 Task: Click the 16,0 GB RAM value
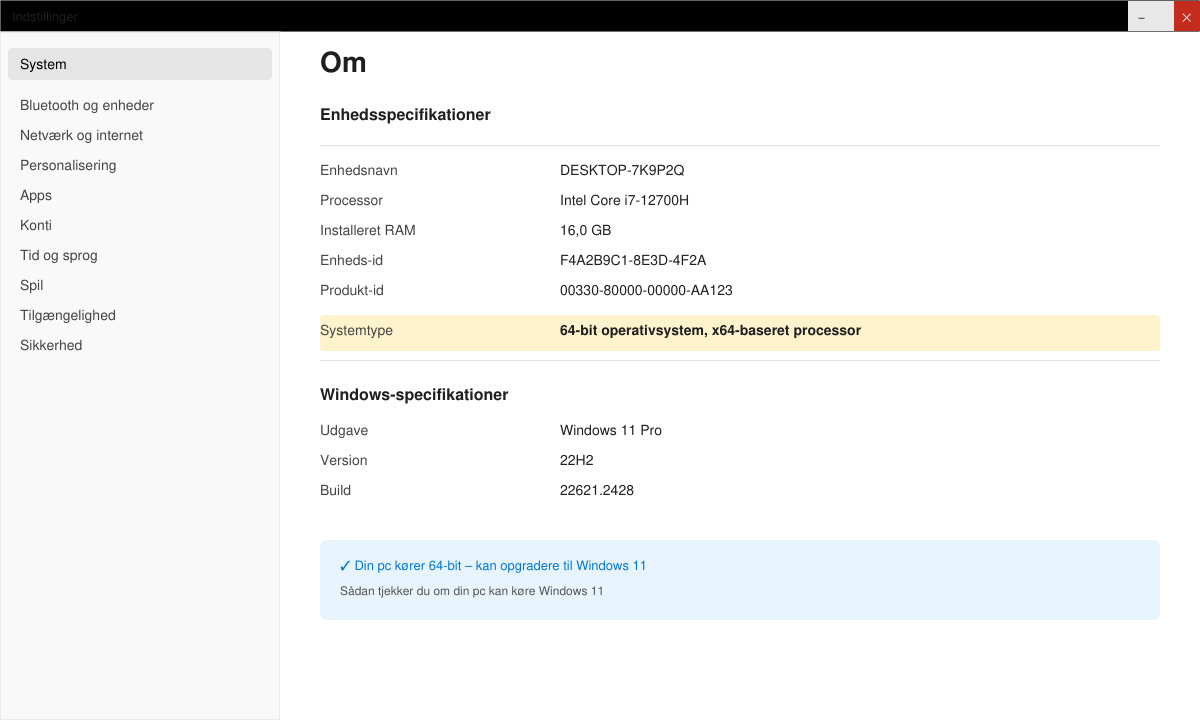[x=585, y=230]
